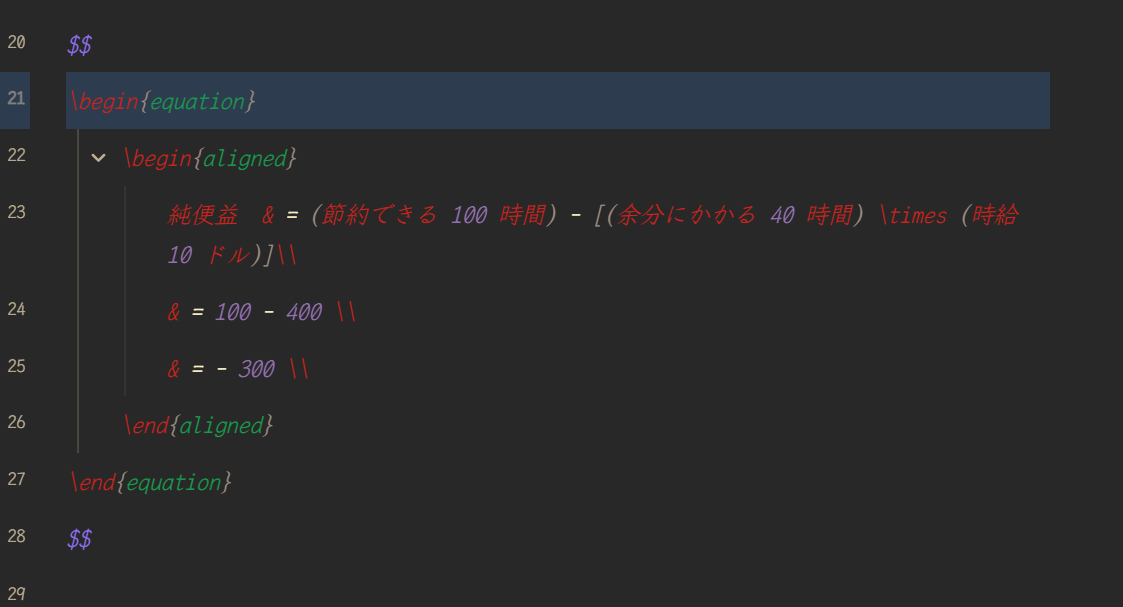Click line number 28 in the gutter

[16, 539]
